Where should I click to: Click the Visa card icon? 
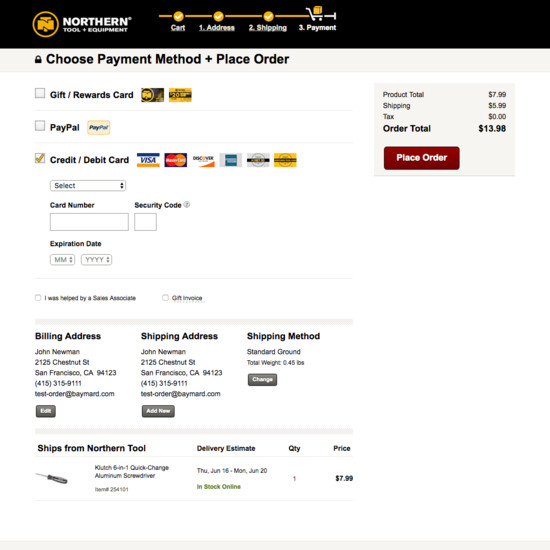coord(148,160)
